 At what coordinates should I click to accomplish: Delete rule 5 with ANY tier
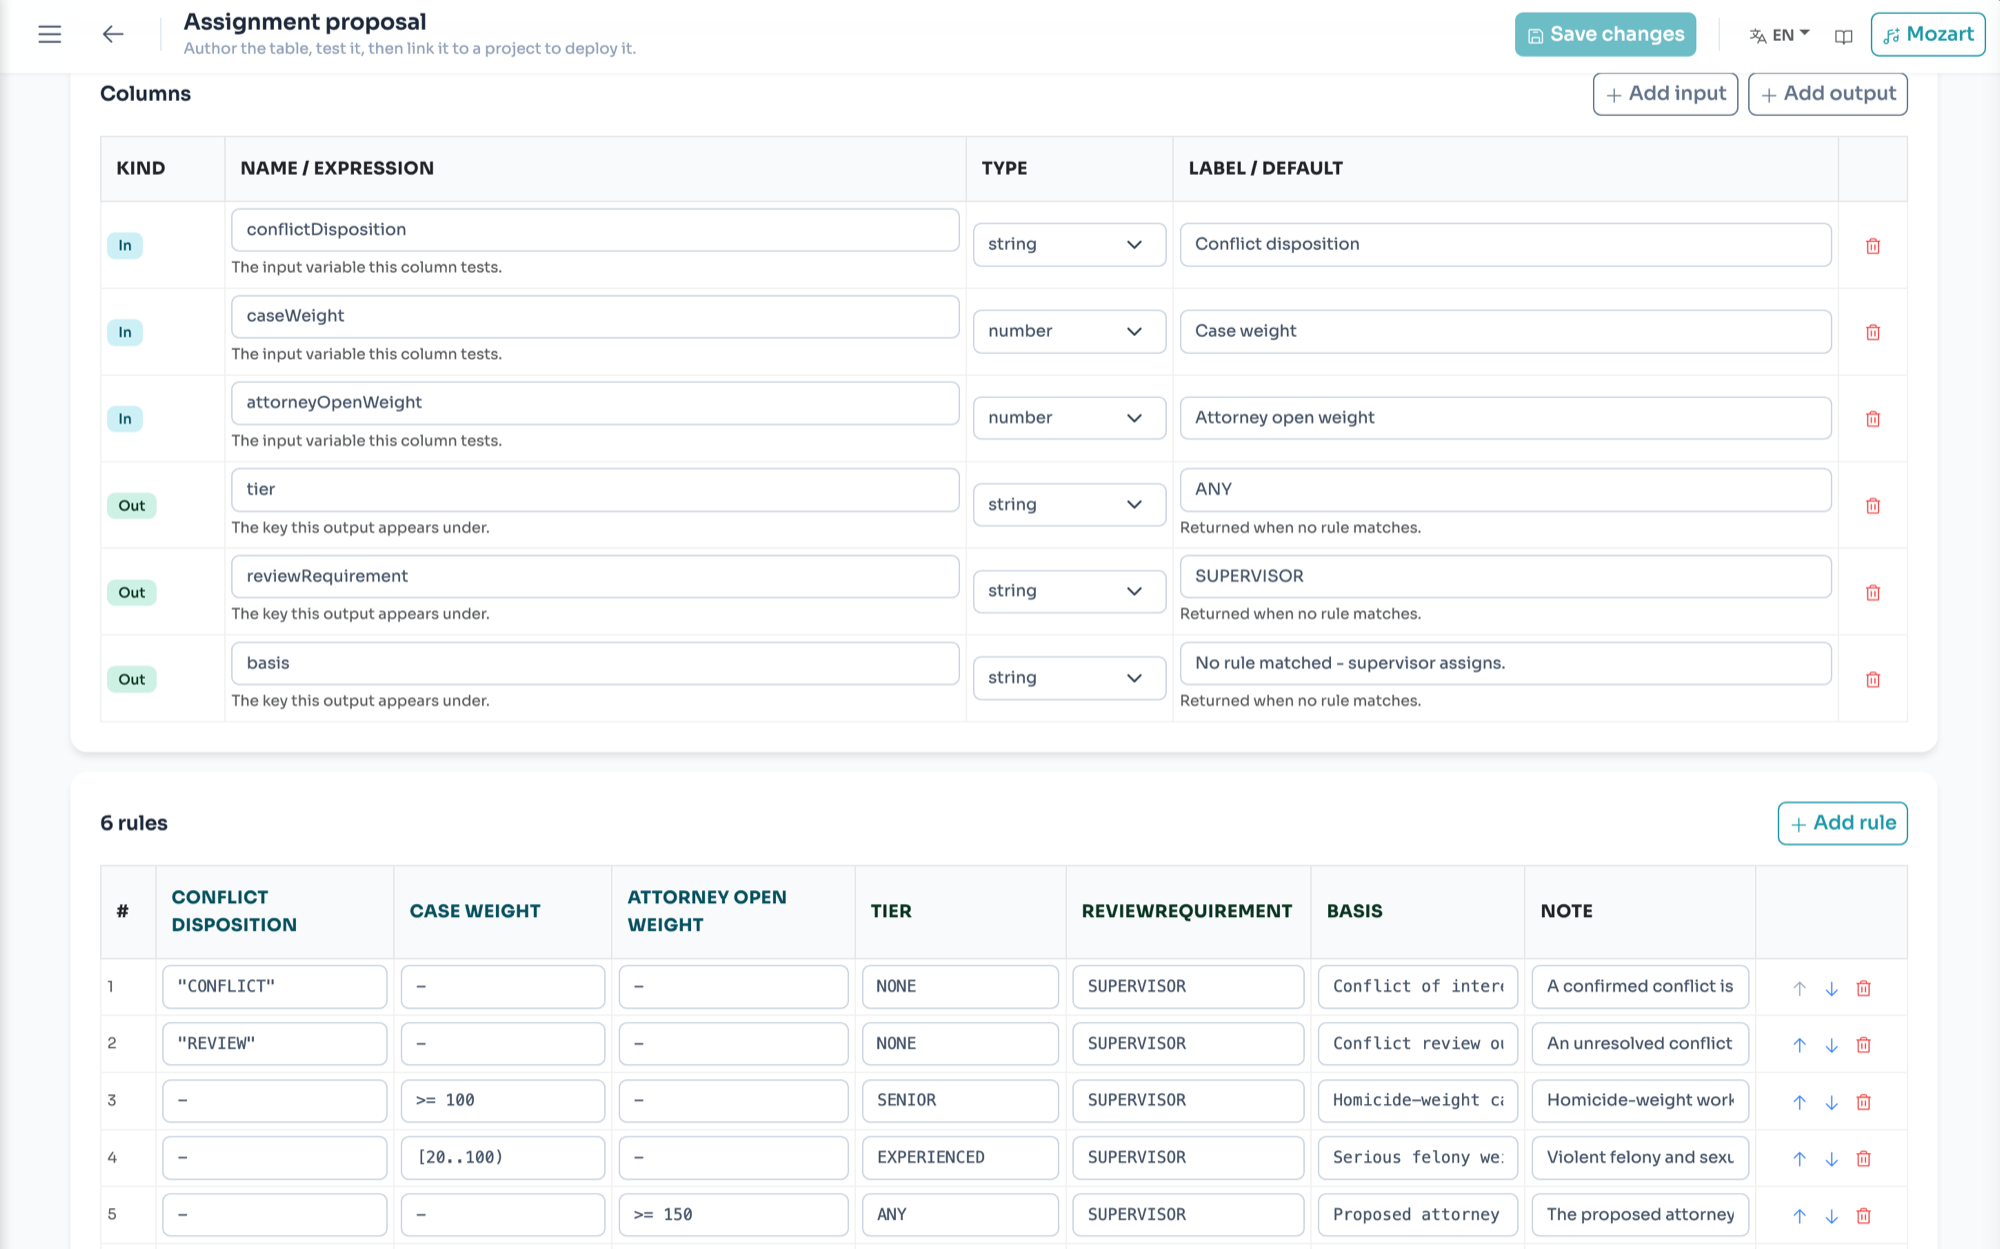[1863, 1216]
